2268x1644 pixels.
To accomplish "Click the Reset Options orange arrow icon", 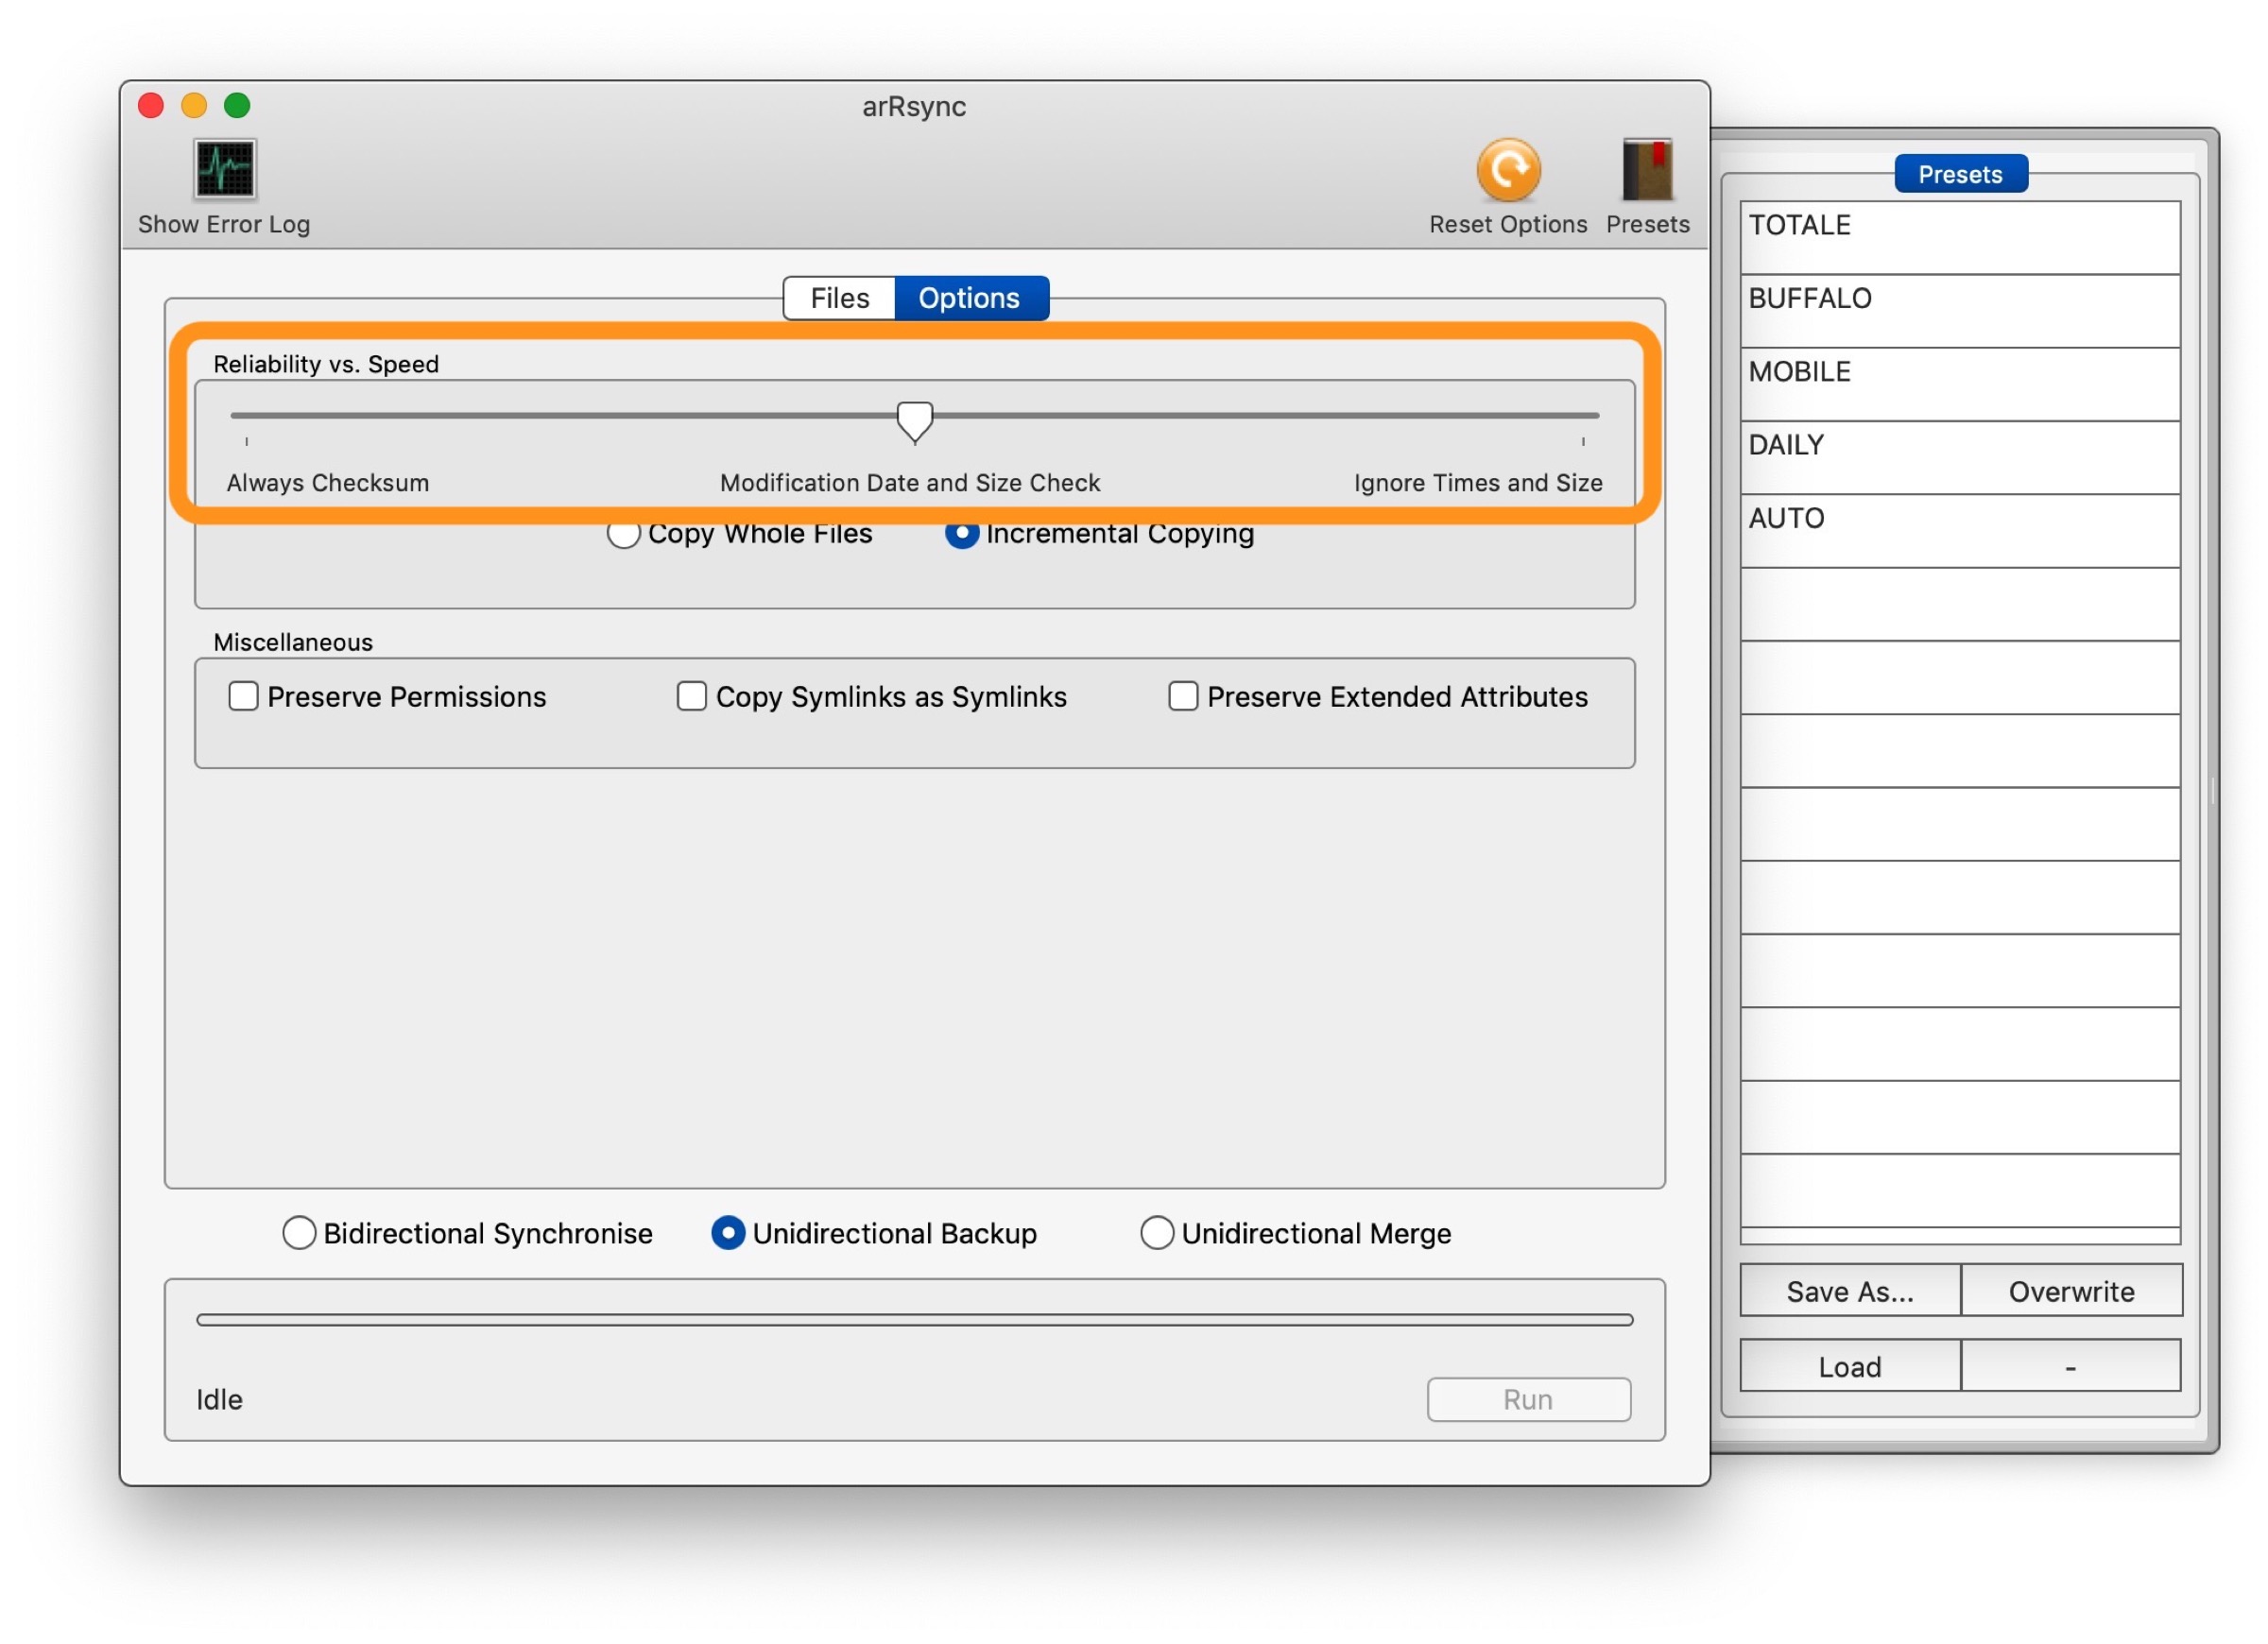I will point(1508,169).
